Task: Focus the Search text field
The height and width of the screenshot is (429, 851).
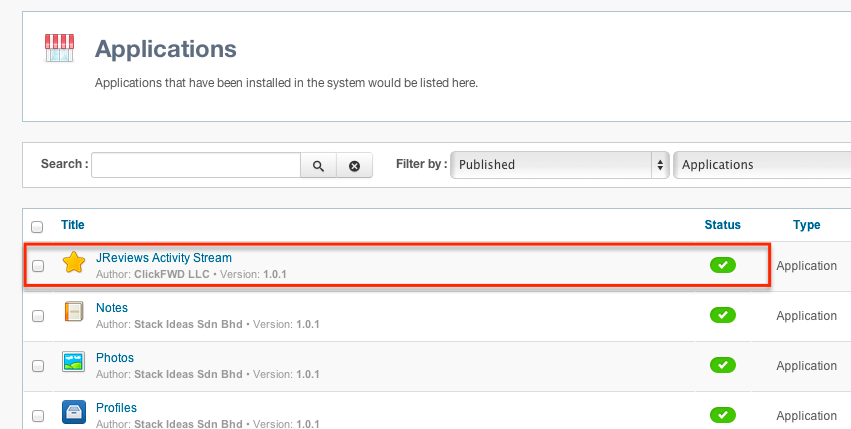Action: point(196,165)
